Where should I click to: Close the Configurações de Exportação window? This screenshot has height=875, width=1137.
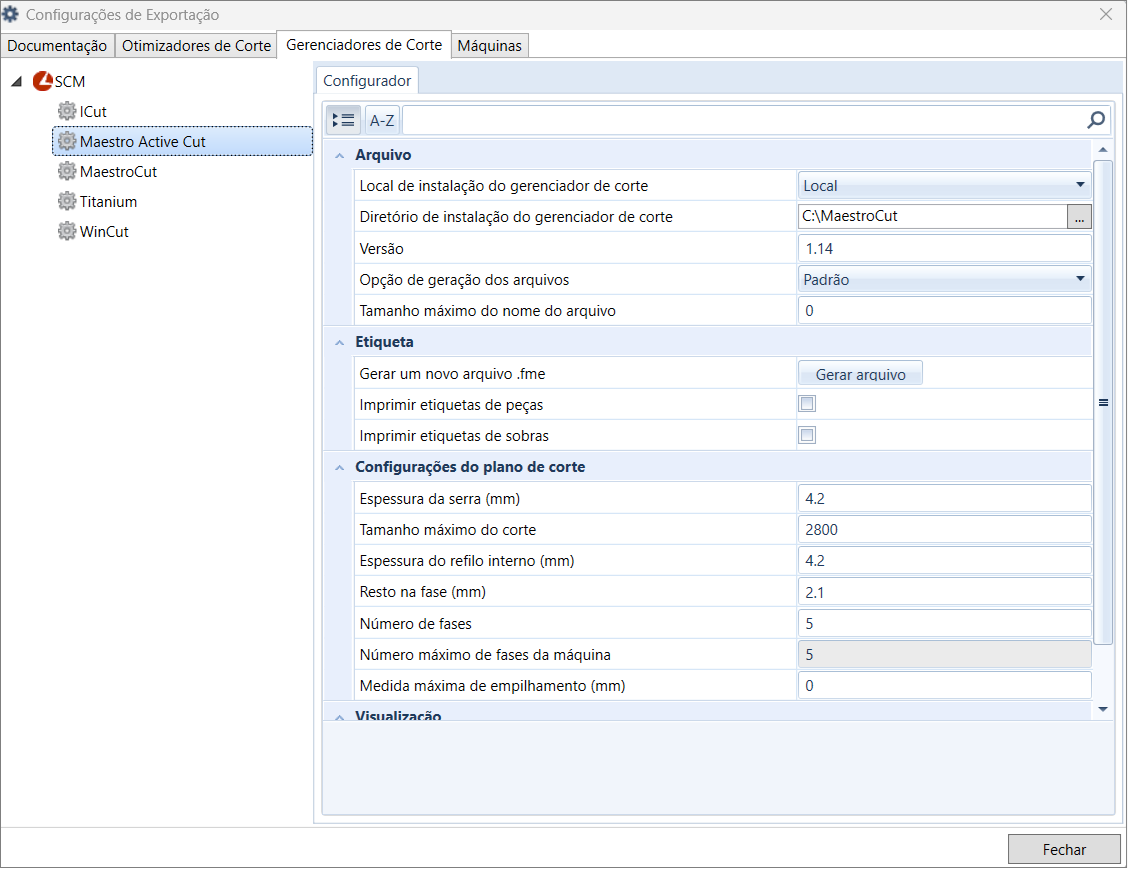pyautogui.click(x=1106, y=14)
